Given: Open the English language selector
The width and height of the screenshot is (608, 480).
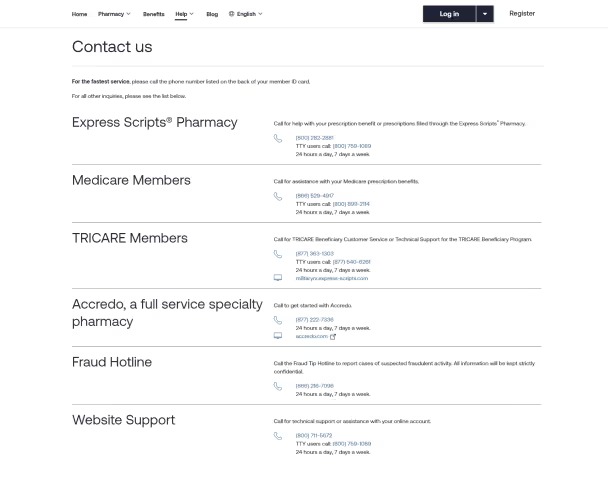Looking at the screenshot, I should (x=248, y=14).
